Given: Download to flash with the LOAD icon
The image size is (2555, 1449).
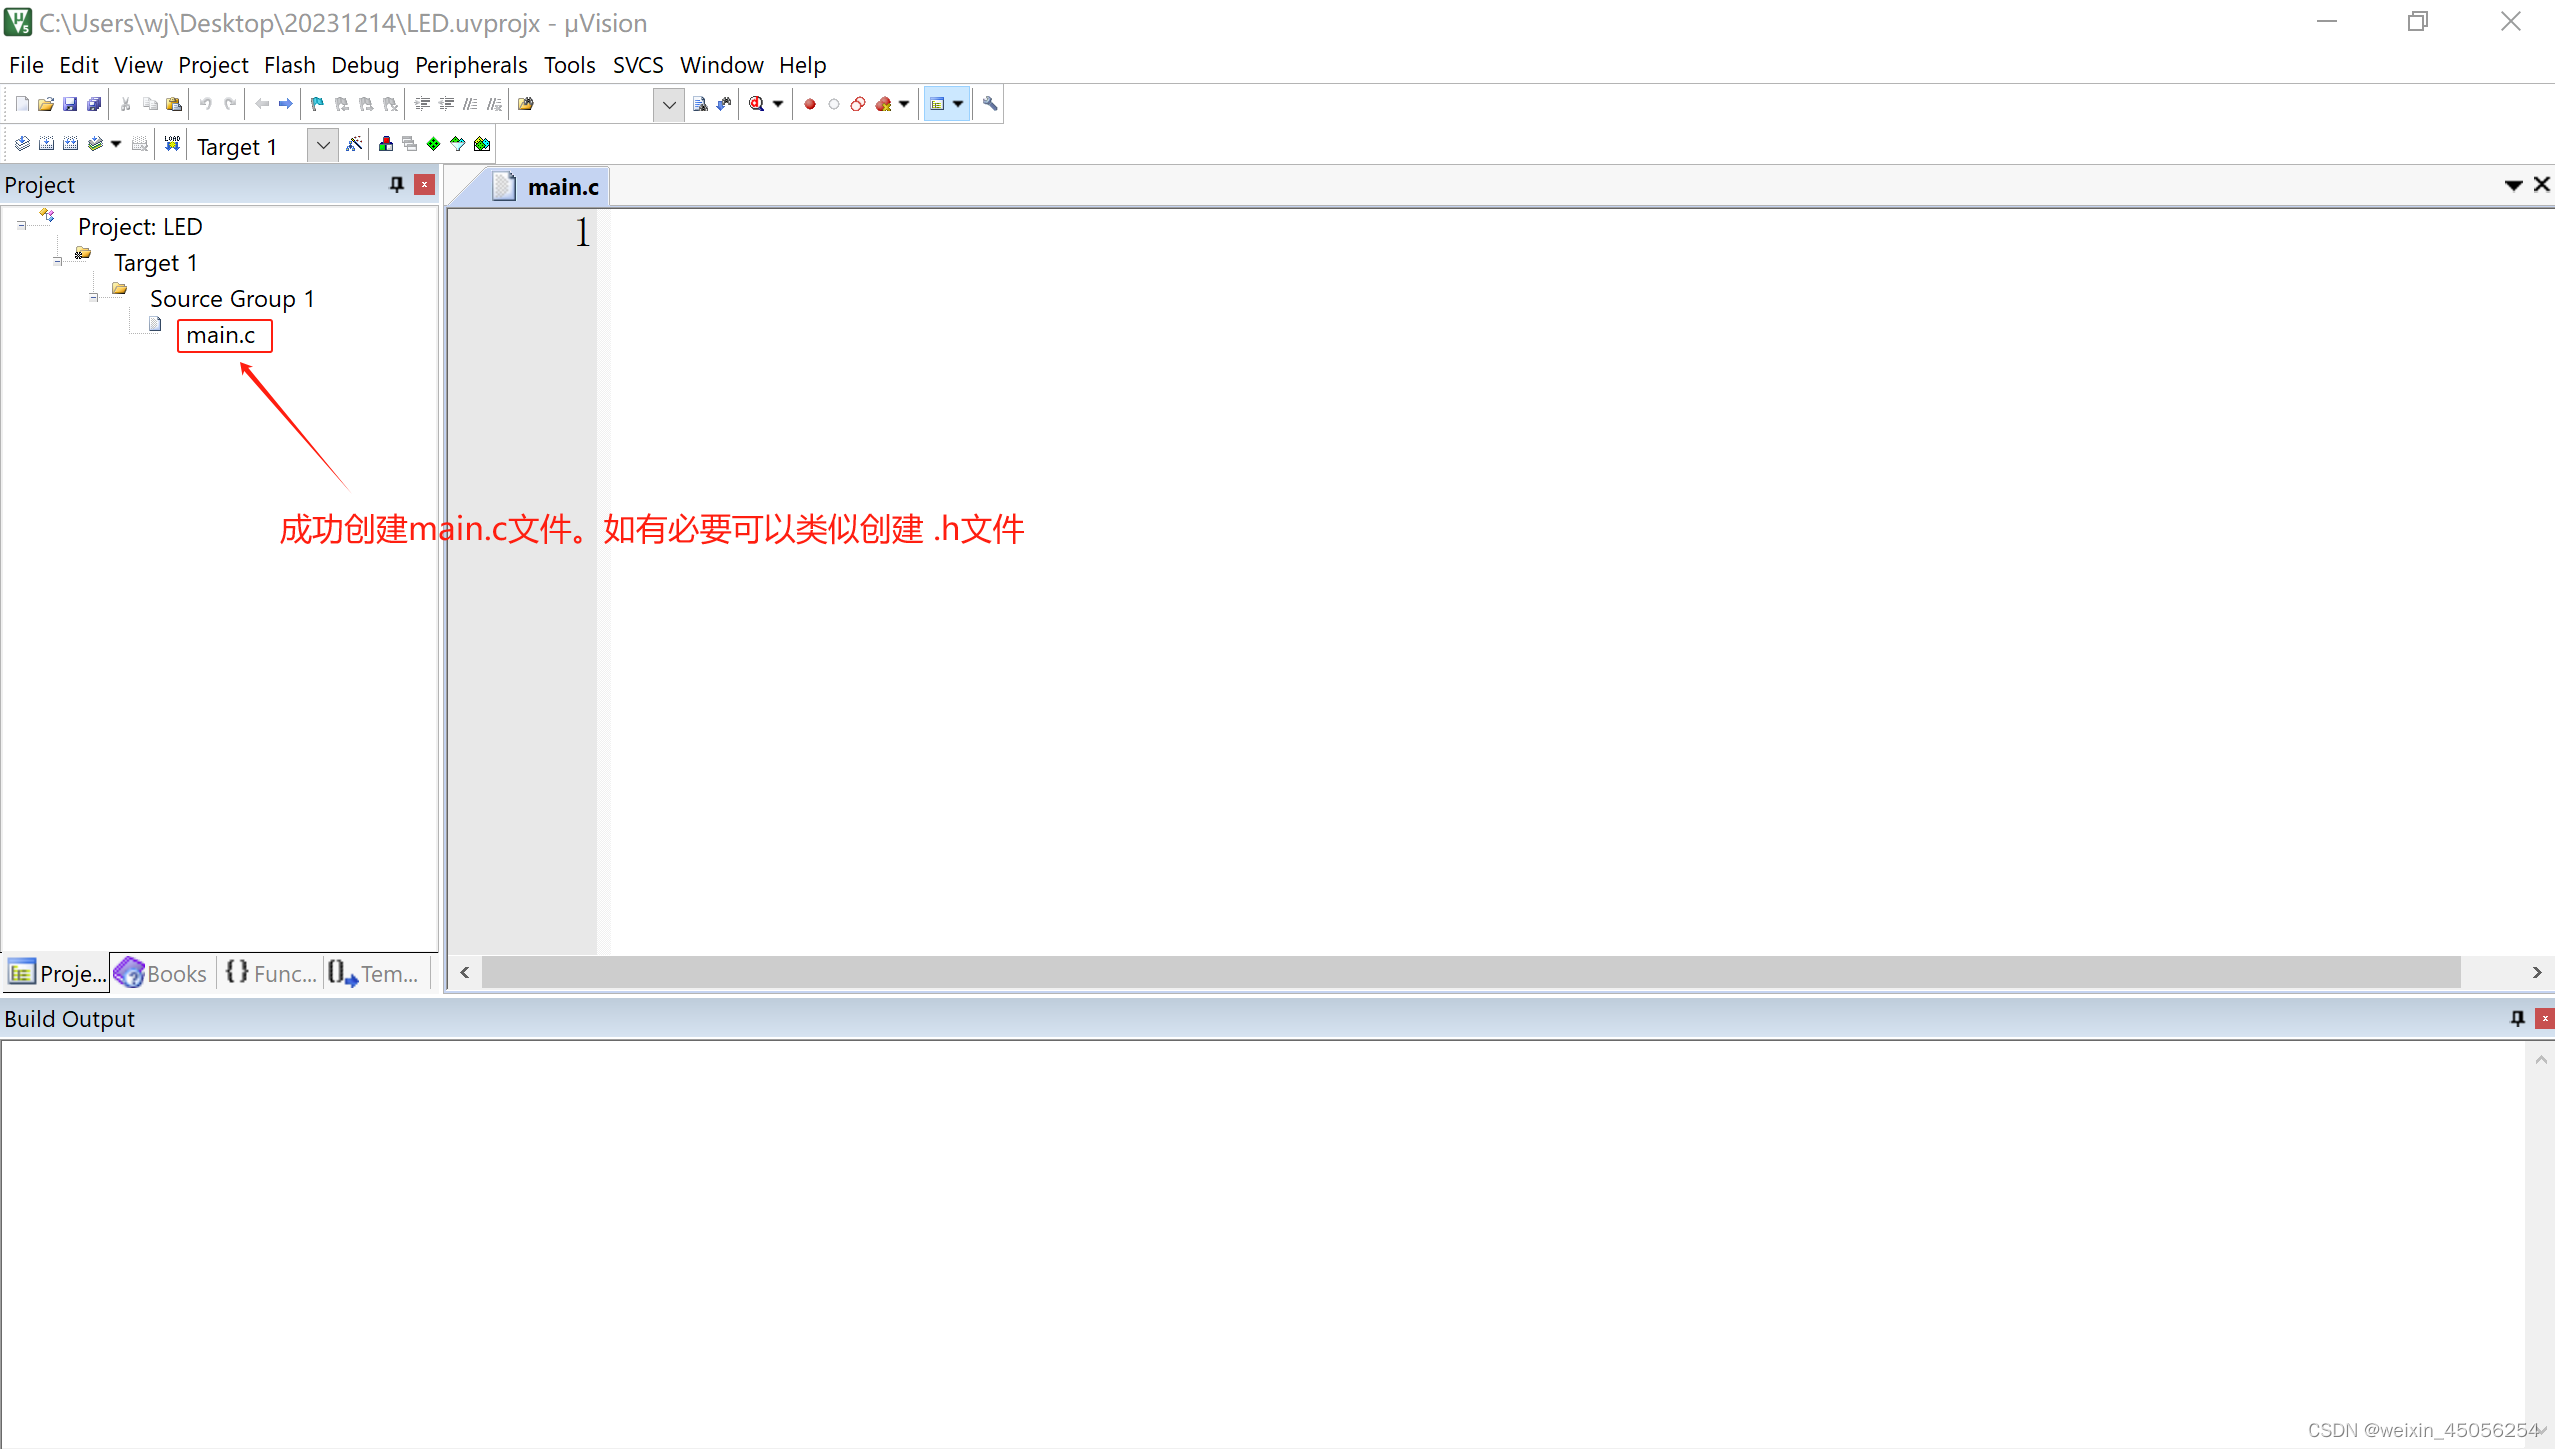Looking at the screenshot, I should click(x=172, y=144).
